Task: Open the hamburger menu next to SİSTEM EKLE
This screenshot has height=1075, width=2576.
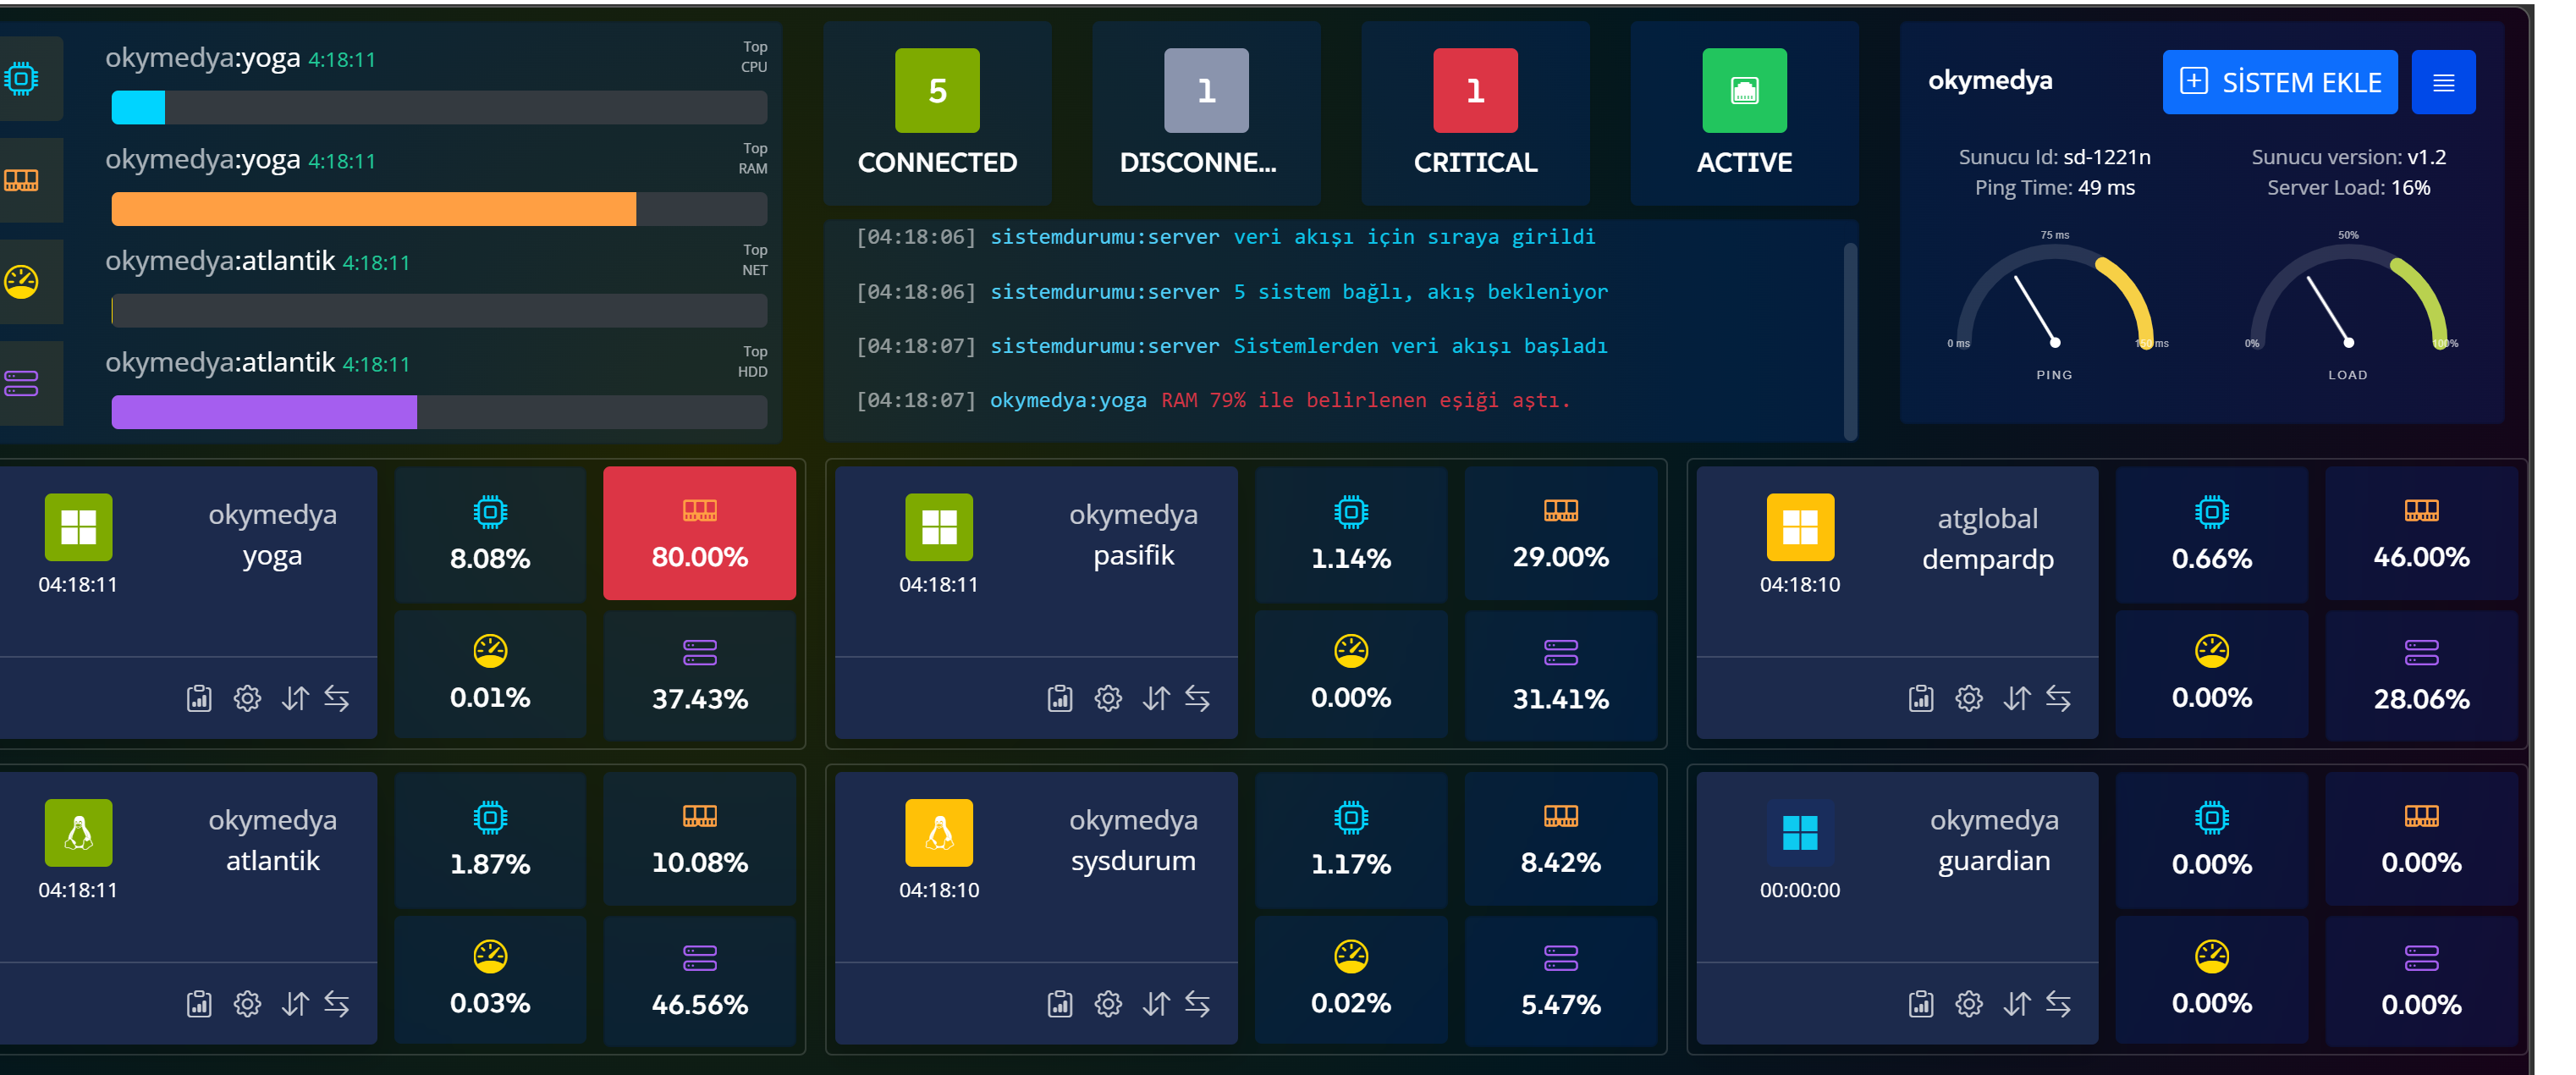Action: tap(2443, 82)
